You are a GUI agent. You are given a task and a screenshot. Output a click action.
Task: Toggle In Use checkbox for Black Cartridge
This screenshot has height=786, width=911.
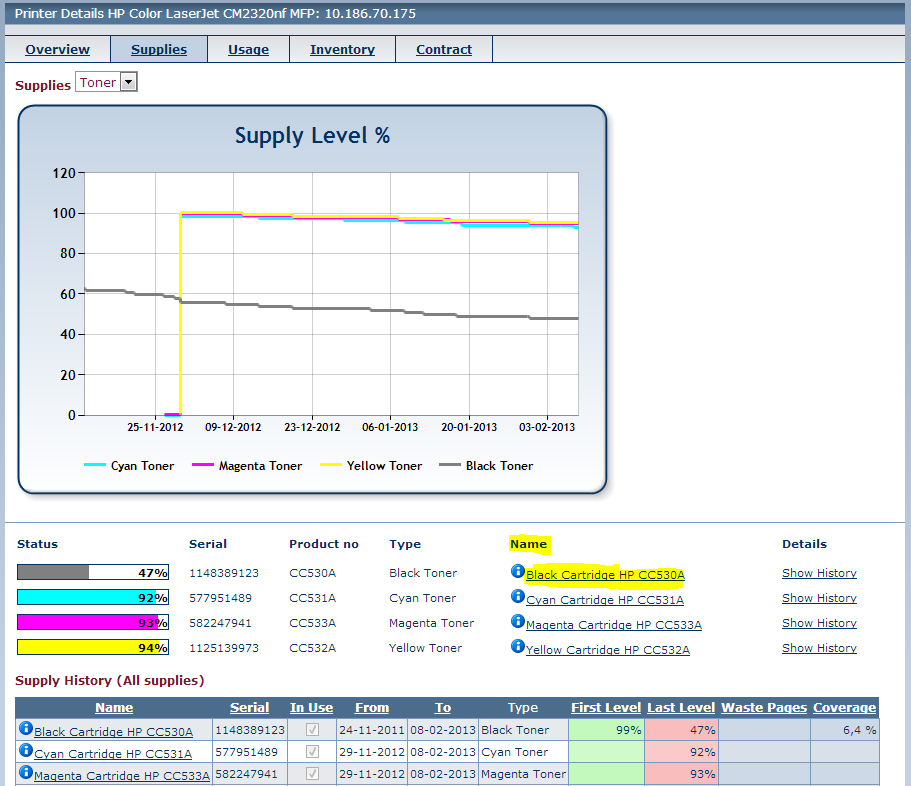pos(312,730)
